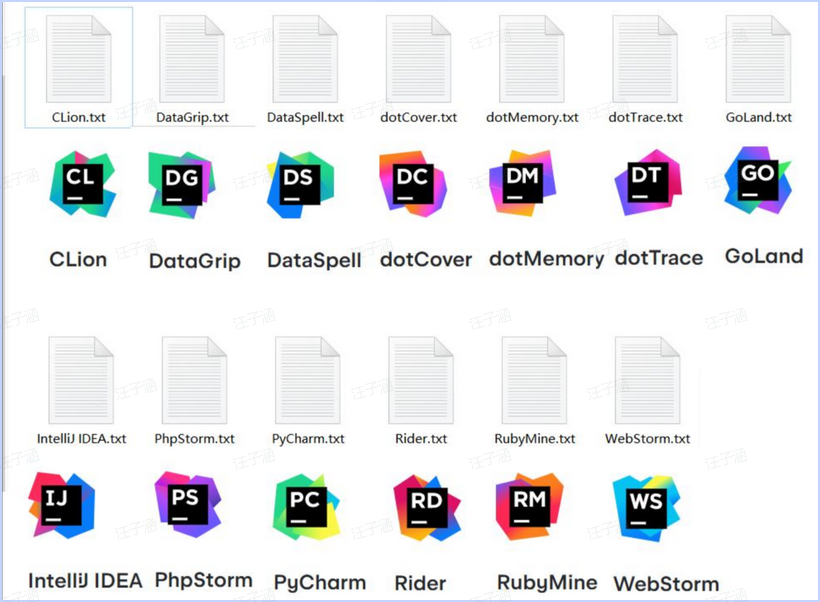Click the large Rider product label
The image size is (820, 602).
(x=420, y=583)
